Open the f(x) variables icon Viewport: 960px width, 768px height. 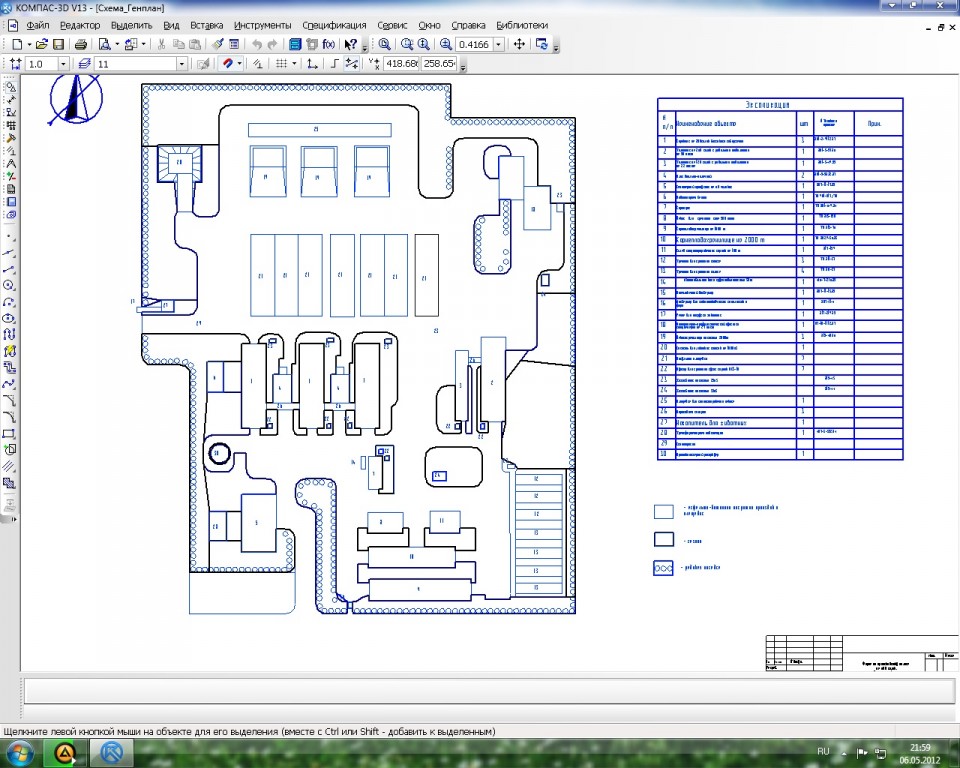329,44
